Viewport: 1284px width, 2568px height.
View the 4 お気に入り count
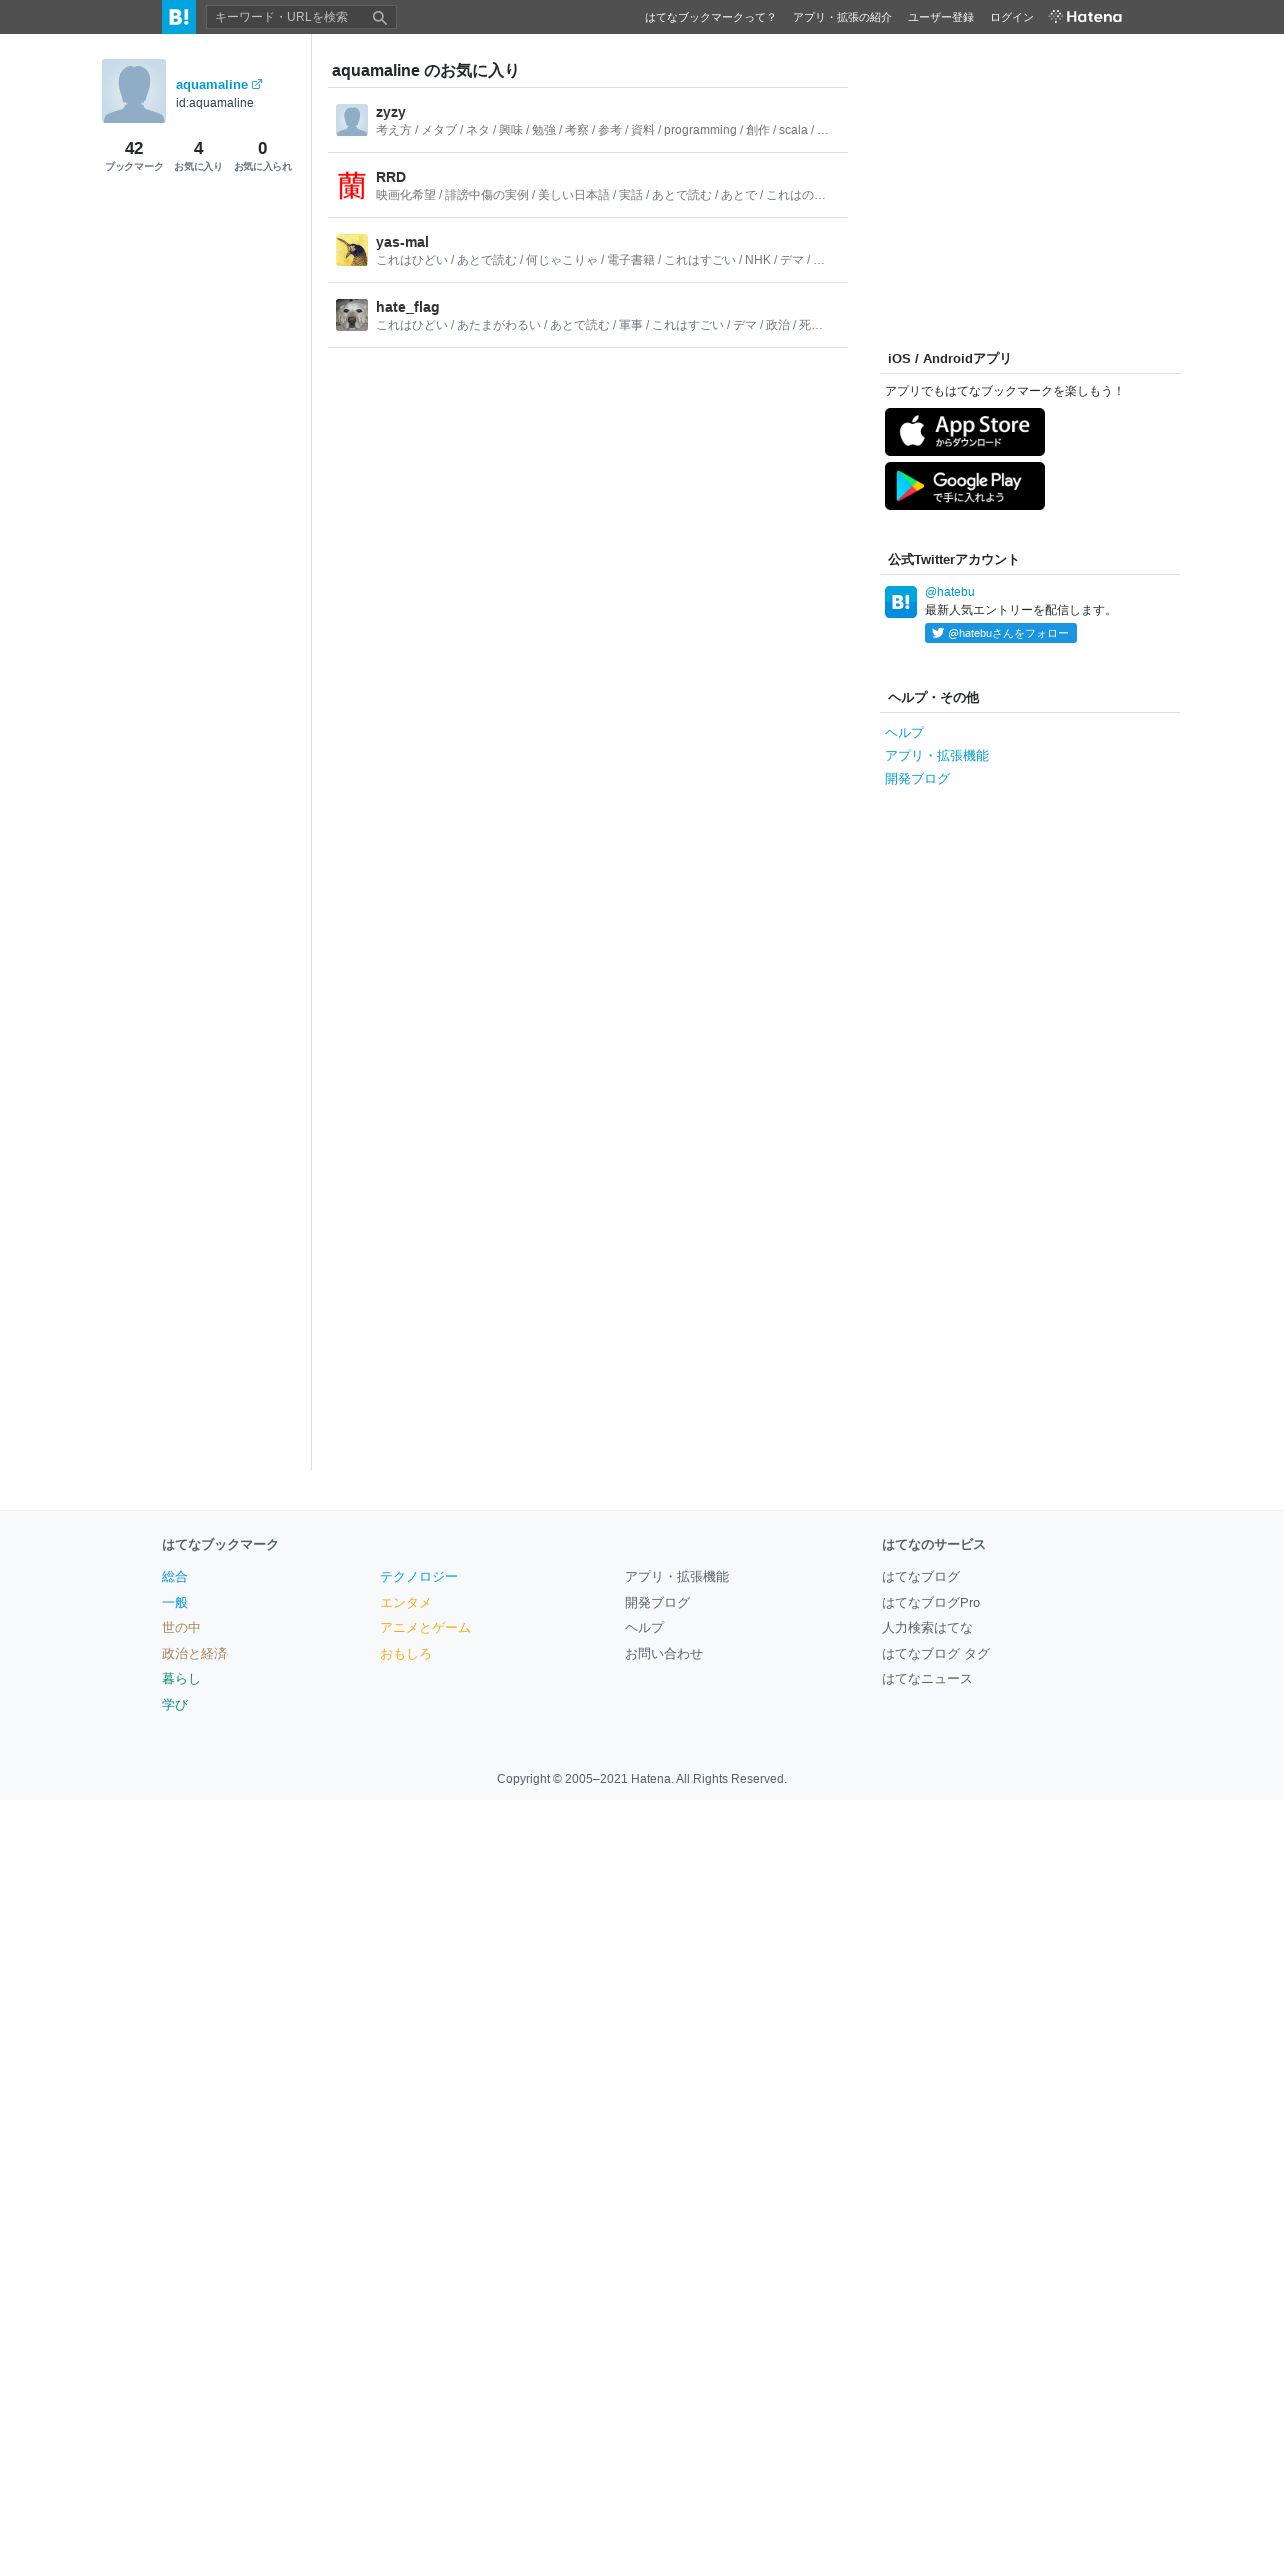(198, 156)
